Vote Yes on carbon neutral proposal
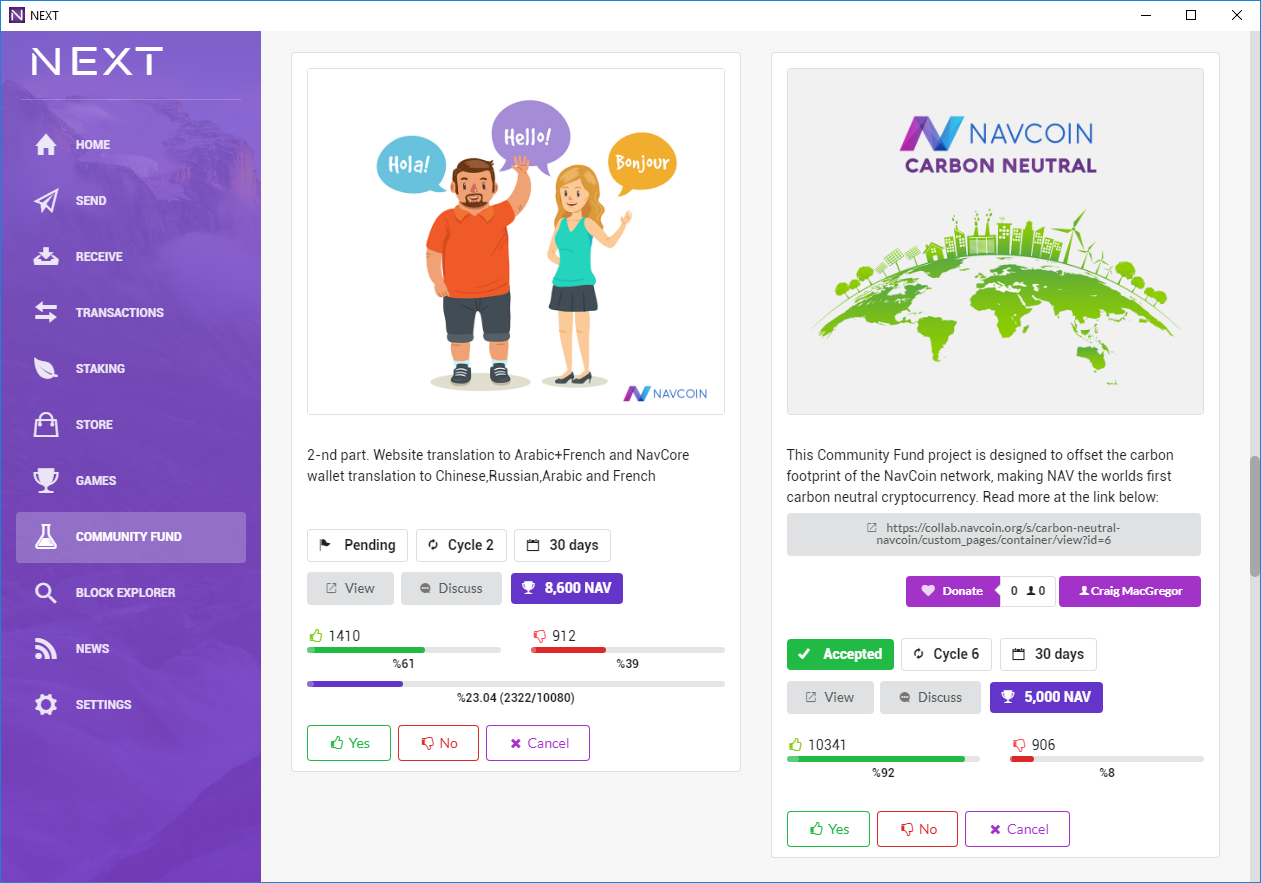1261x883 pixels. pyautogui.click(x=828, y=829)
